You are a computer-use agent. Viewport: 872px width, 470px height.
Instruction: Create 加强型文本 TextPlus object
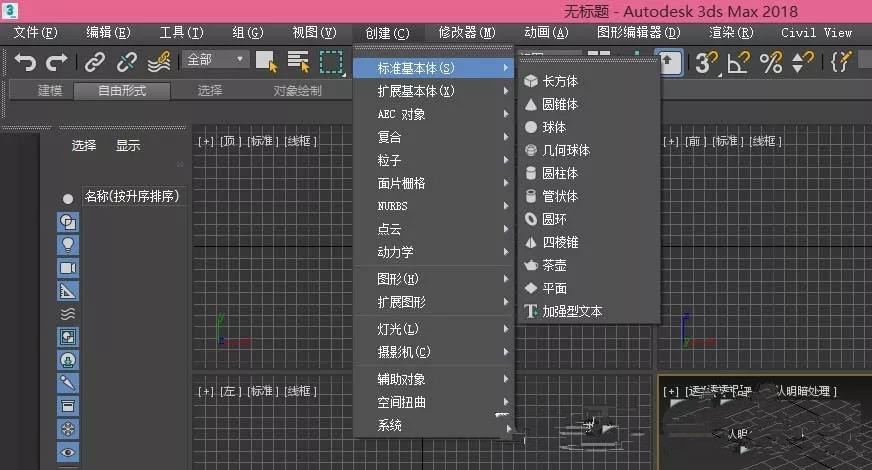[x=589, y=311]
